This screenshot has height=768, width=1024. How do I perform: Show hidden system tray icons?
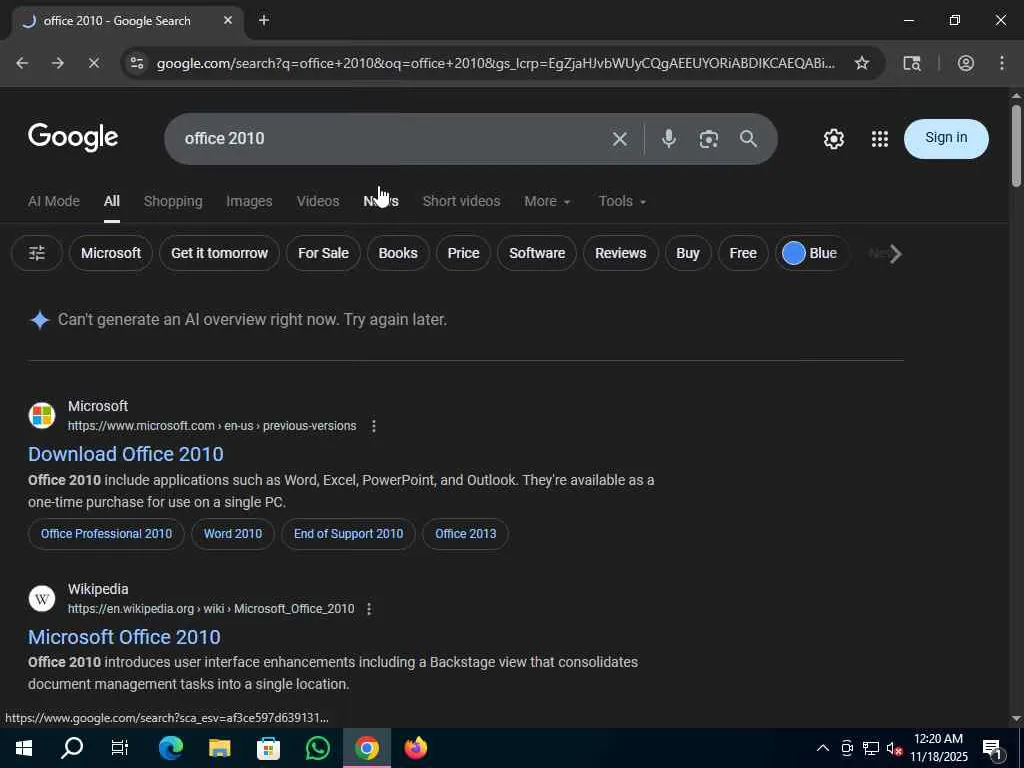point(823,748)
